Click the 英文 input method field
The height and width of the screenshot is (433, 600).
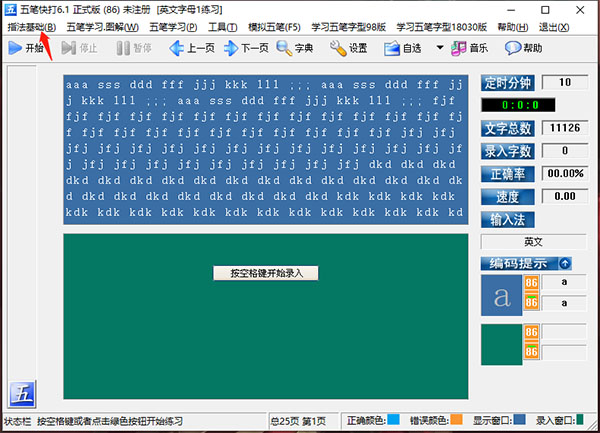[533, 242]
